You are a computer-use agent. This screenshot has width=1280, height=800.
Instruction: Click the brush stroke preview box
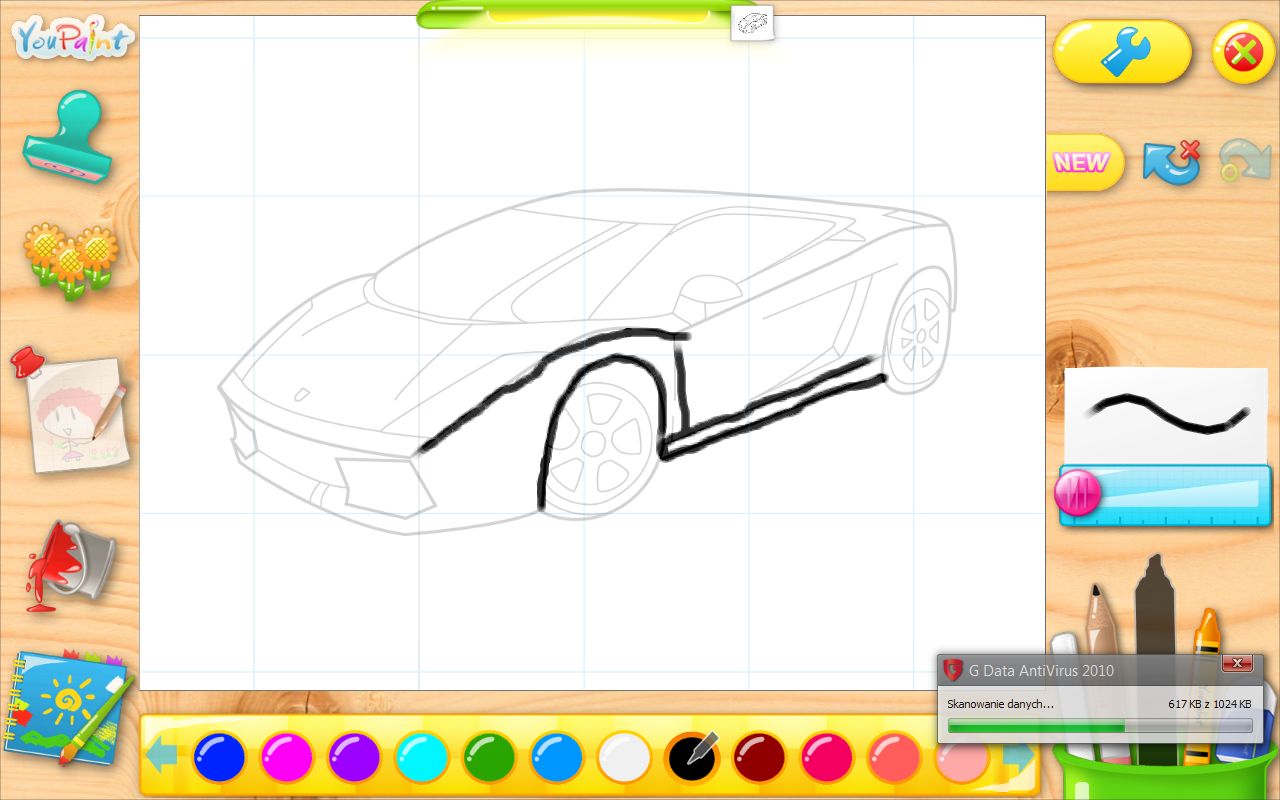(1165, 414)
